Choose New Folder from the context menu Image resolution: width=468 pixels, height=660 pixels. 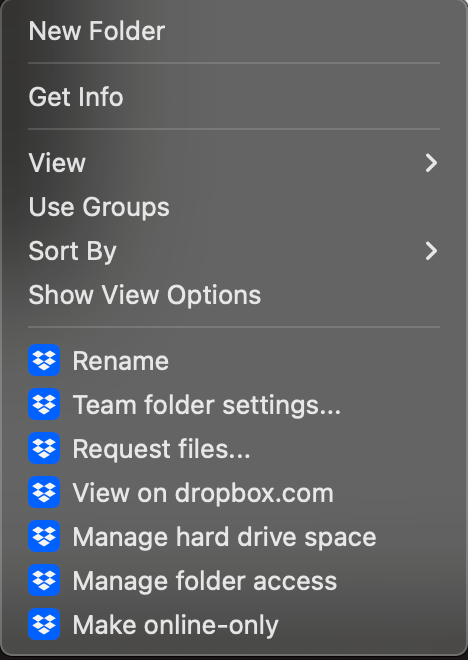(x=234, y=31)
